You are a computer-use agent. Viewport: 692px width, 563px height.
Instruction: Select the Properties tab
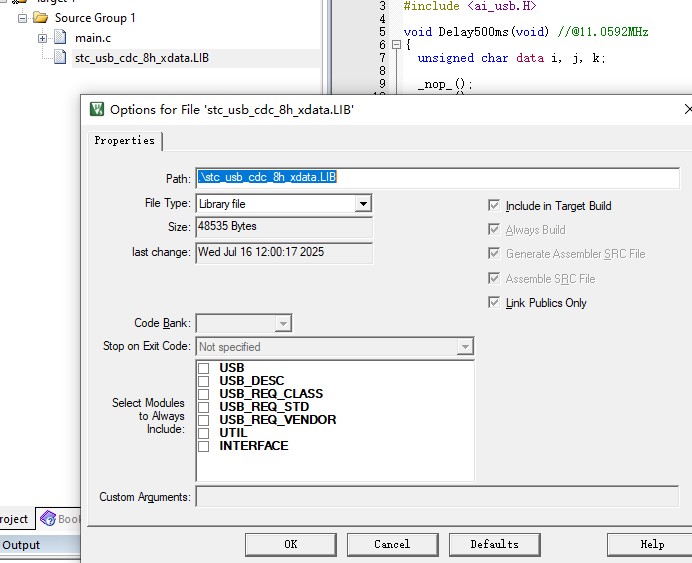[124, 141]
